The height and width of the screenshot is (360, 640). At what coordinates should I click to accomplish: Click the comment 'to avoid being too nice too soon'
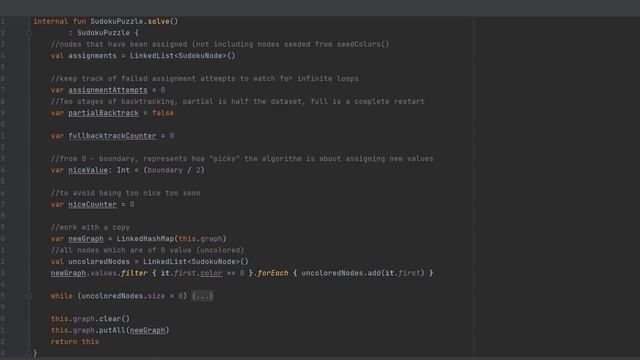click(x=126, y=193)
